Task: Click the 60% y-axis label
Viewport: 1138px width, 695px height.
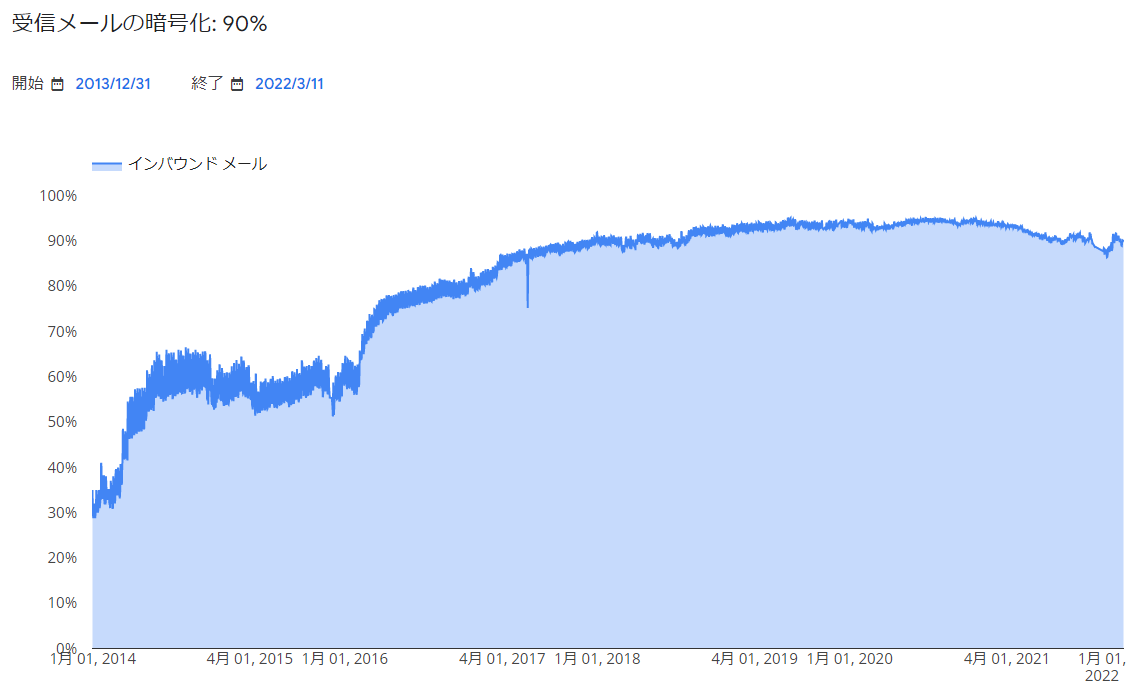Action: (62, 377)
